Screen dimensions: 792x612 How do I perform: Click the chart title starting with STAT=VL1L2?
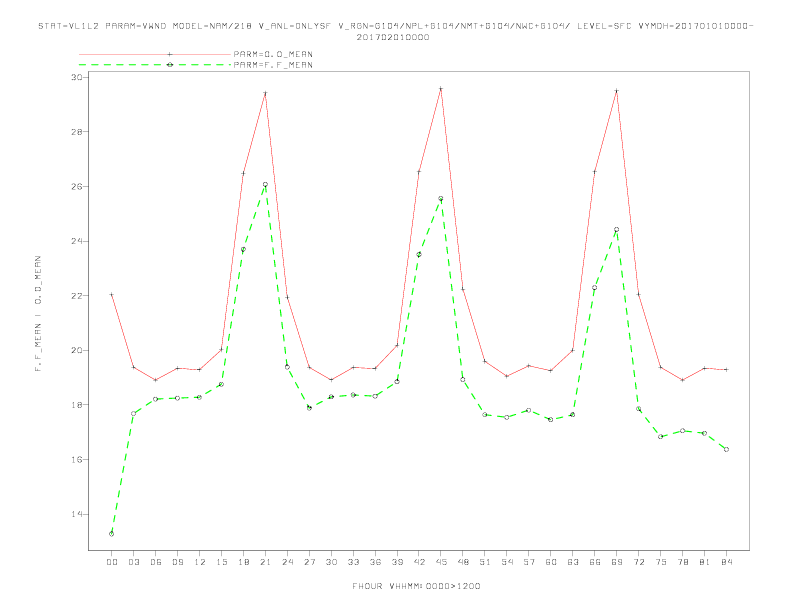[x=395, y=26]
